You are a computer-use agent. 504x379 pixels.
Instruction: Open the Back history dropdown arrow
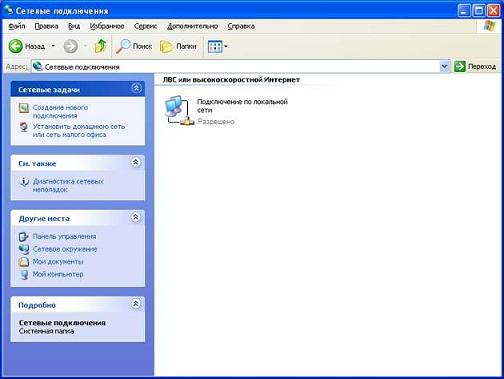53,46
